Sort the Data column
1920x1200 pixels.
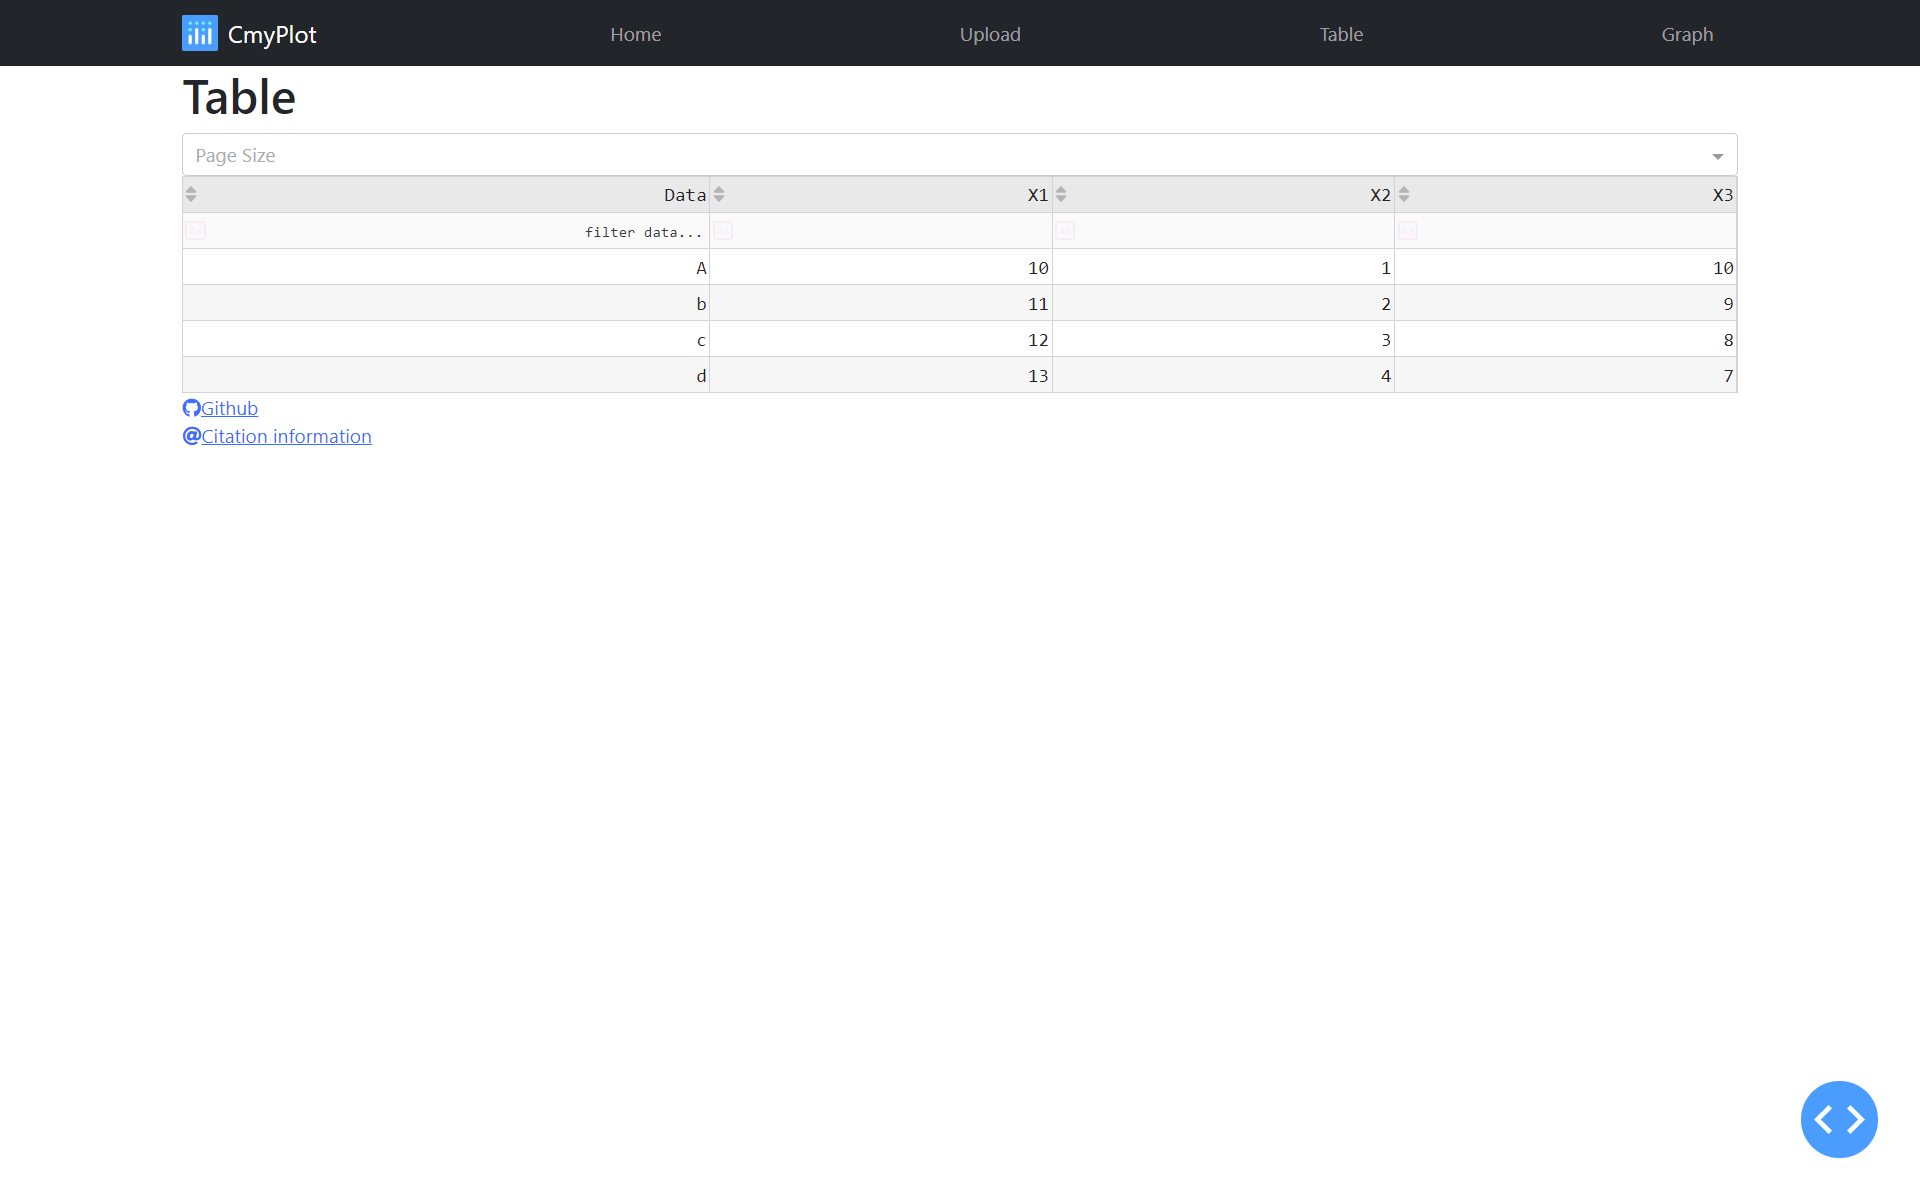[x=191, y=194]
